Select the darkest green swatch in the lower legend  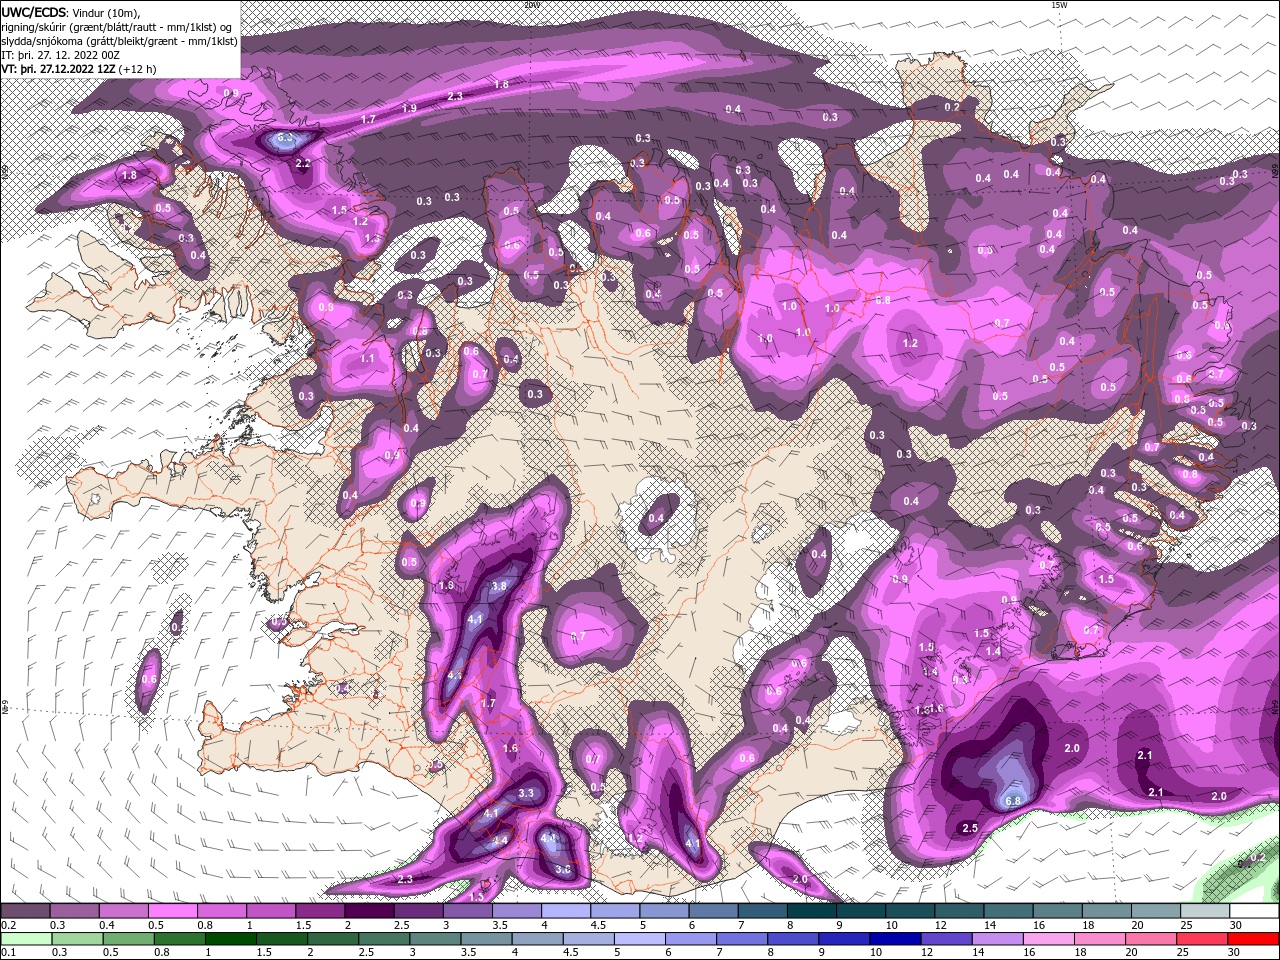[x=229, y=939]
